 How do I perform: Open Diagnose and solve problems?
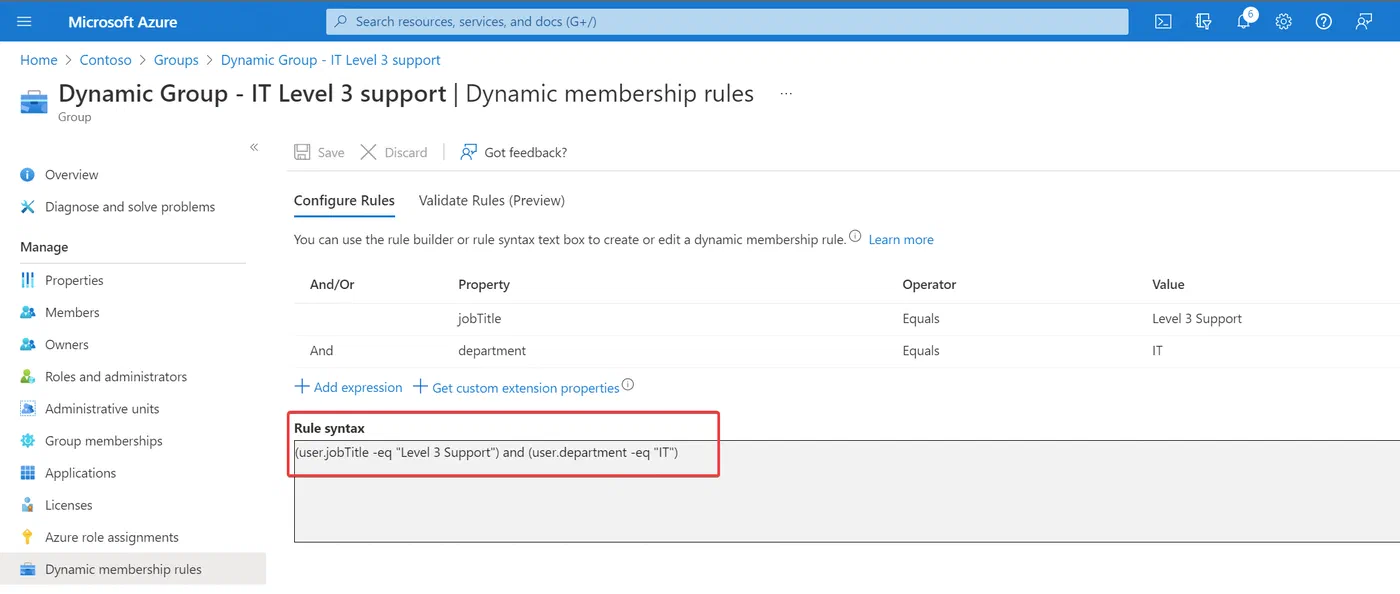pyautogui.click(x=130, y=207)
